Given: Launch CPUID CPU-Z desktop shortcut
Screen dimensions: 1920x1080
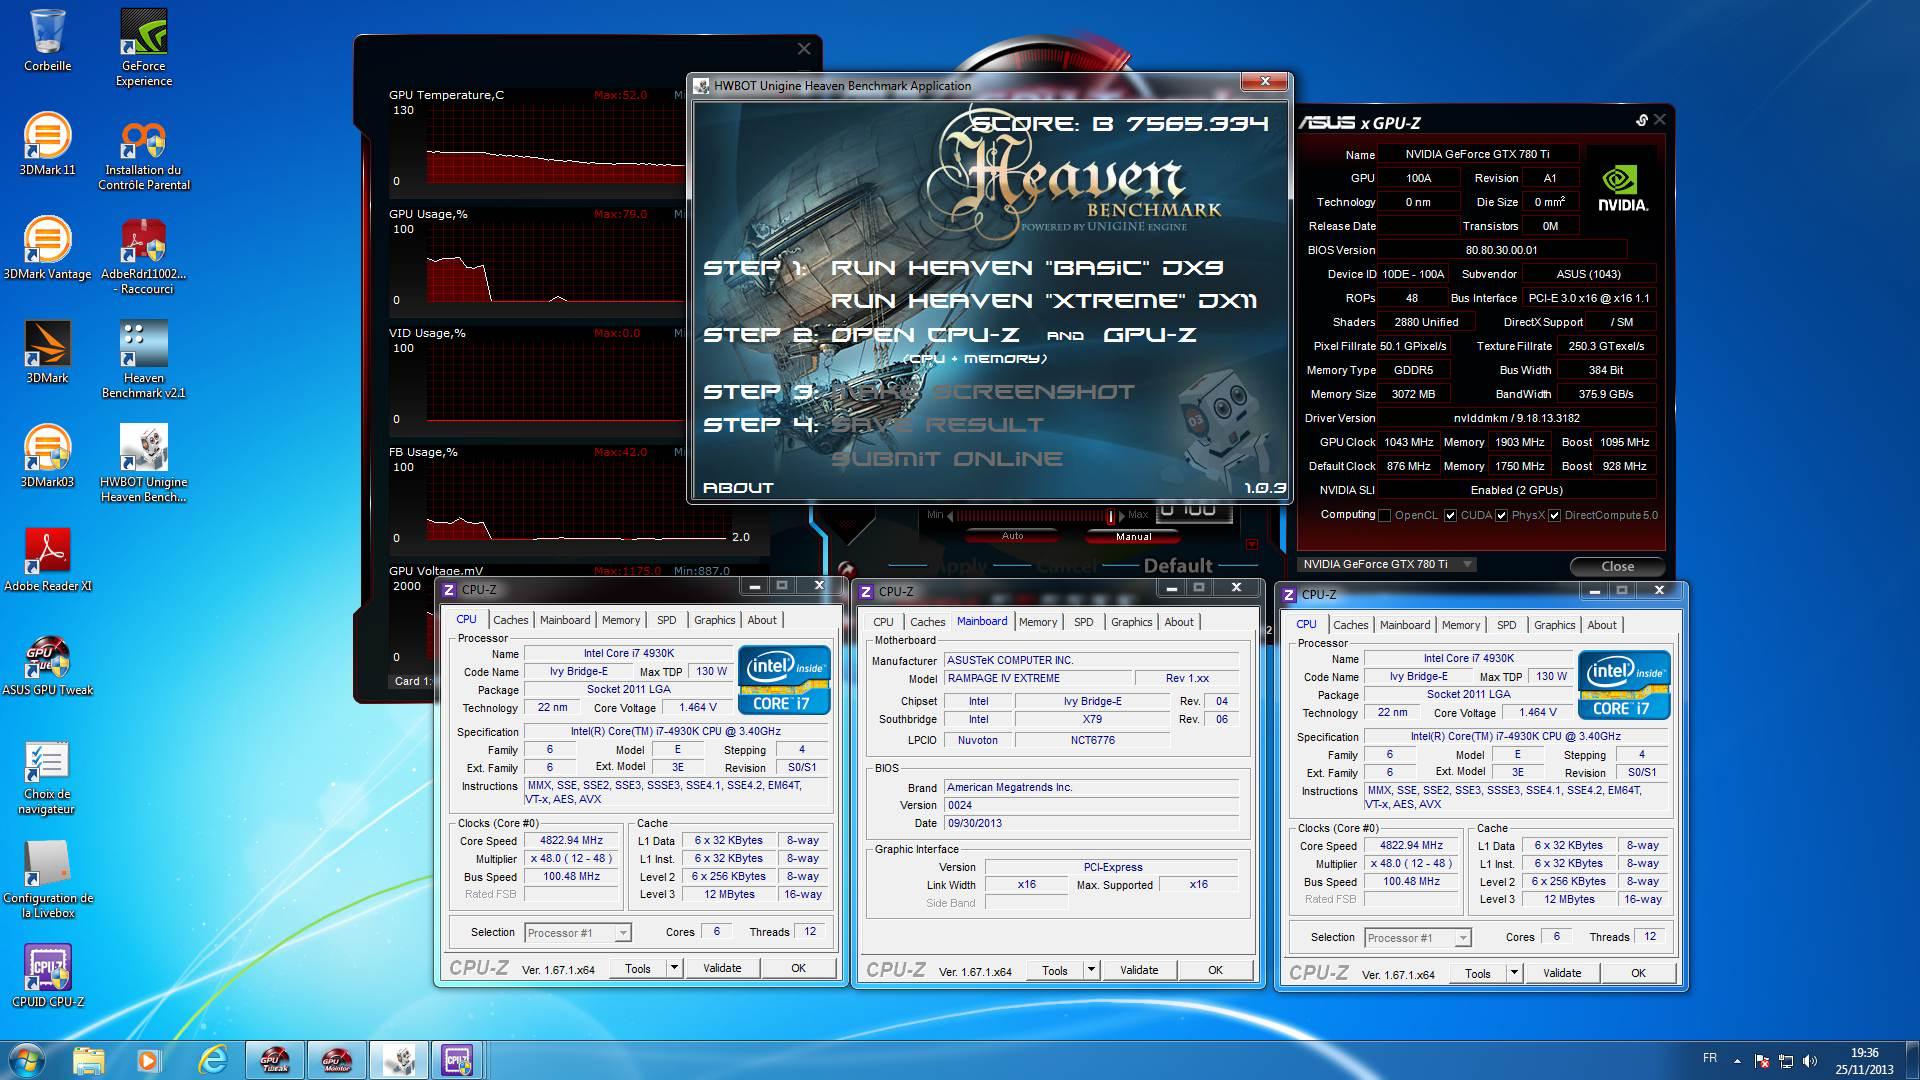Looking at the screenshot, I should click(x=47, y=976).
